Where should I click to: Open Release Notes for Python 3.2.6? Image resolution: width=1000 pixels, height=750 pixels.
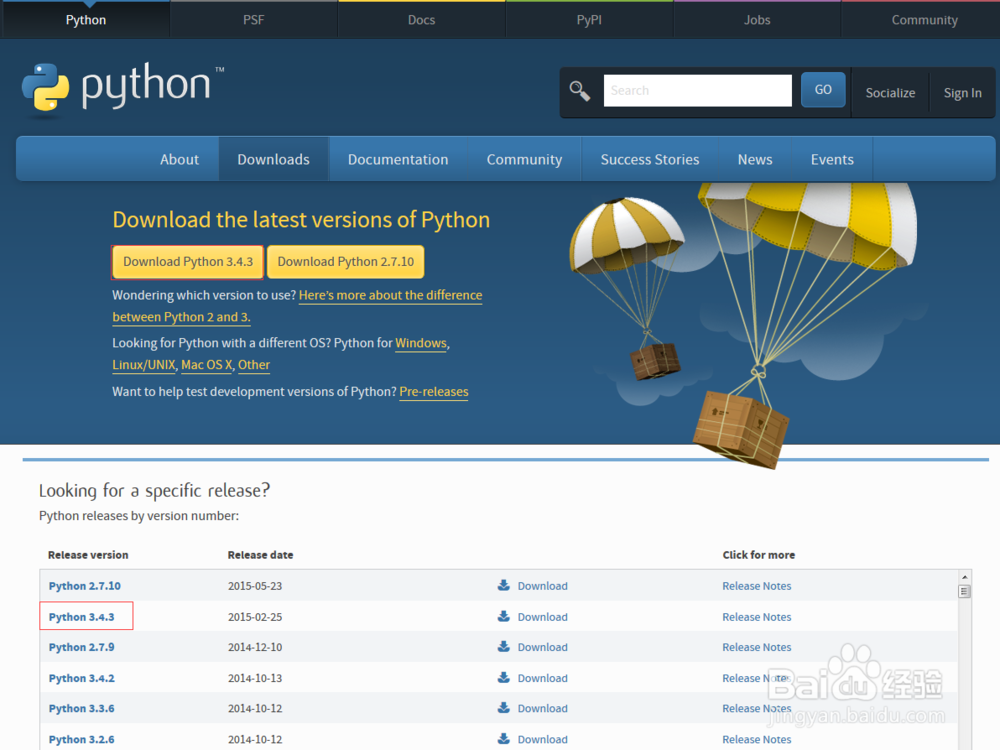tap(756, 739)
